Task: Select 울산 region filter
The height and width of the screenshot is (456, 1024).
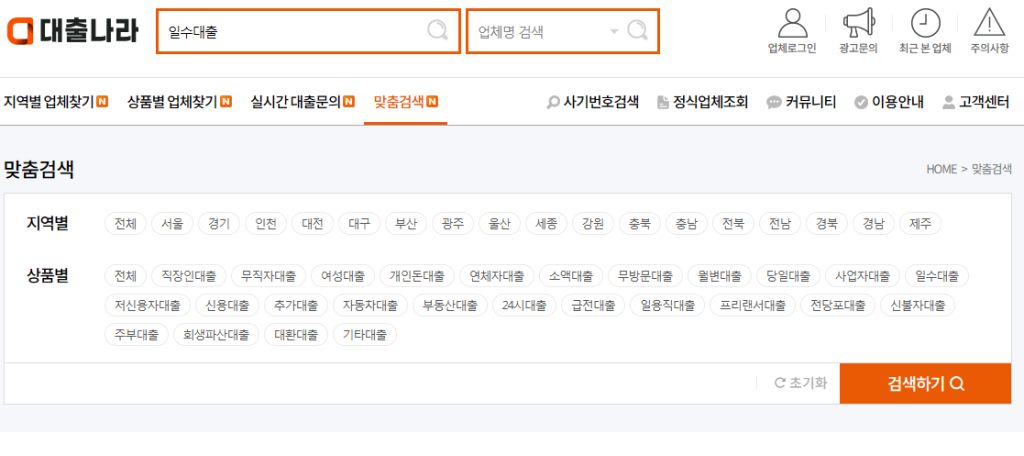Action: pos(500,224)
